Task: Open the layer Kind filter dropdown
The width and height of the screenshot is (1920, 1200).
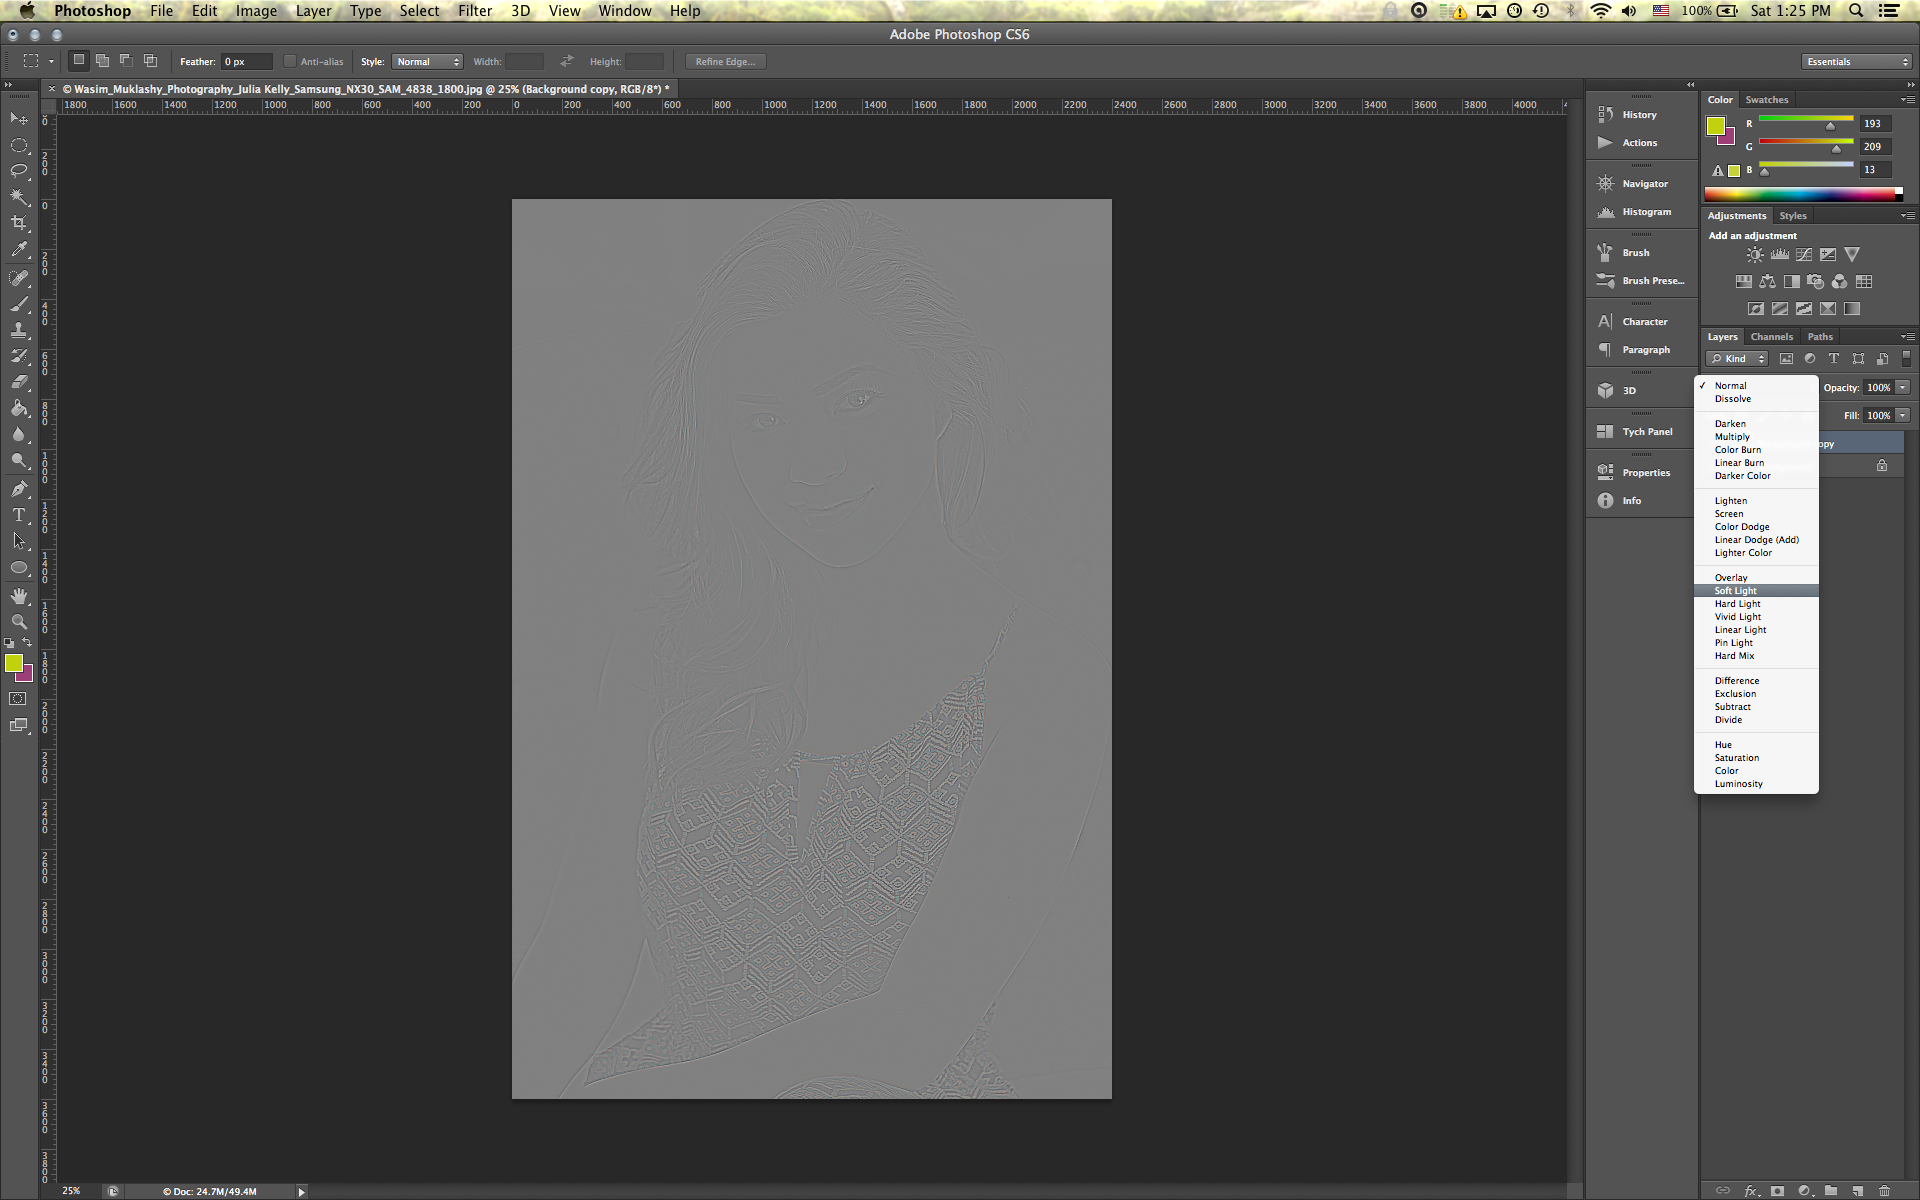Action: point(1737,359)
